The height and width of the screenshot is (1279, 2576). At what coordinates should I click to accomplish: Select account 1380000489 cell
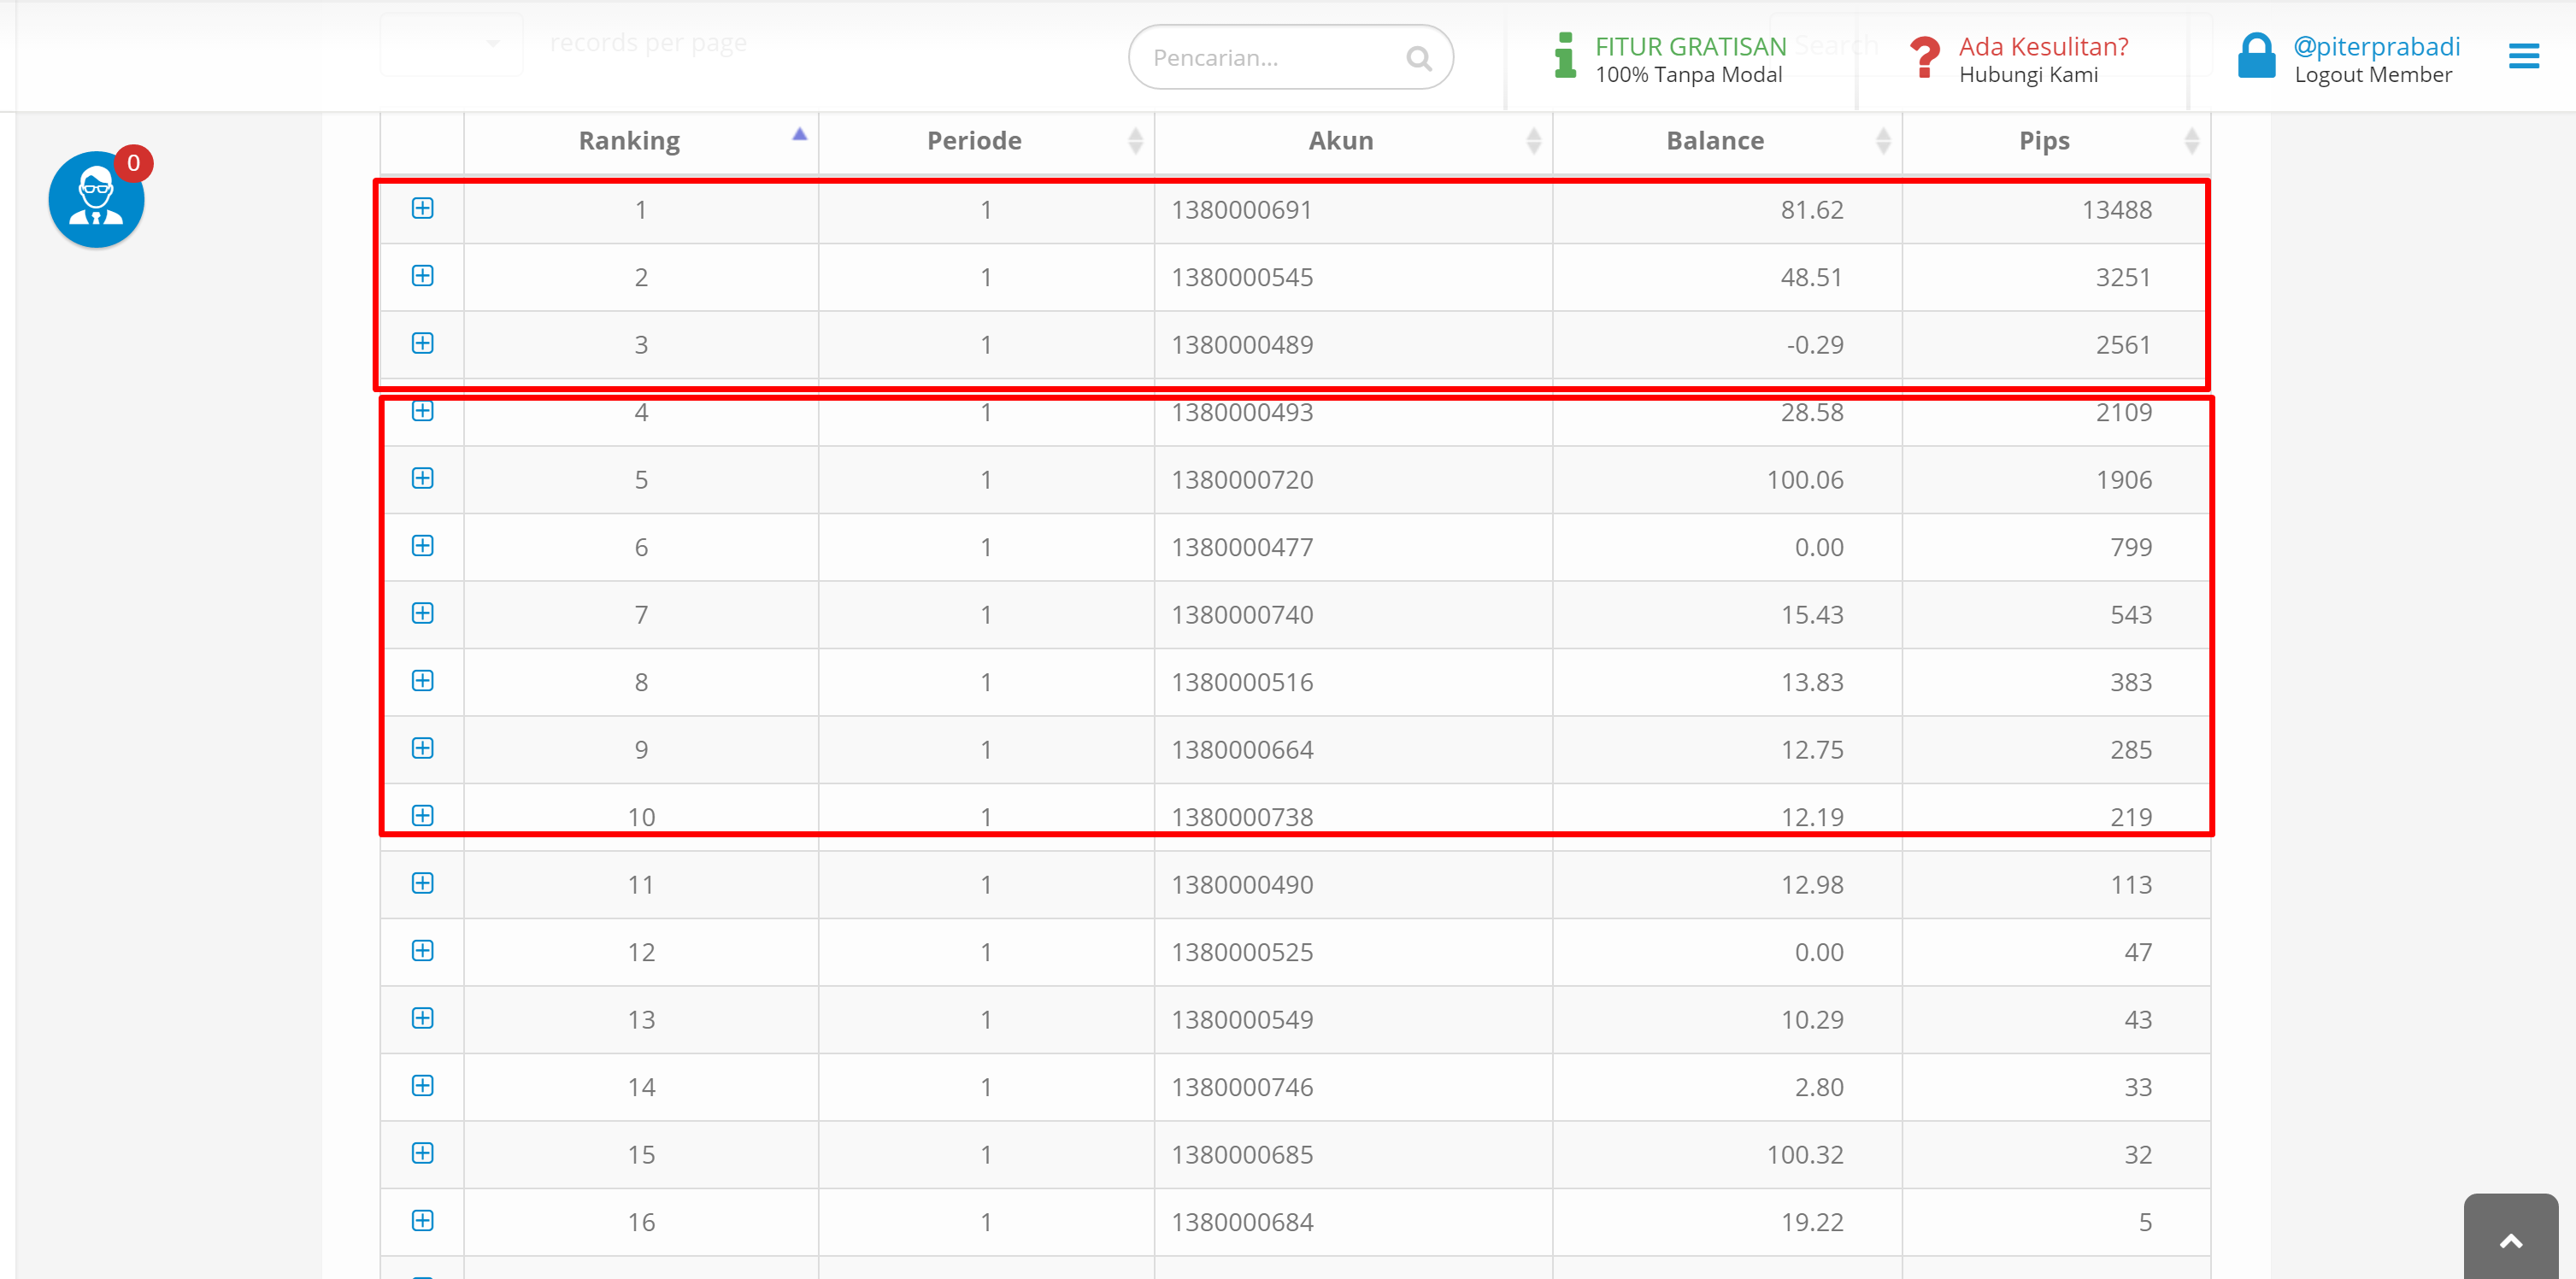point(1353,345)
